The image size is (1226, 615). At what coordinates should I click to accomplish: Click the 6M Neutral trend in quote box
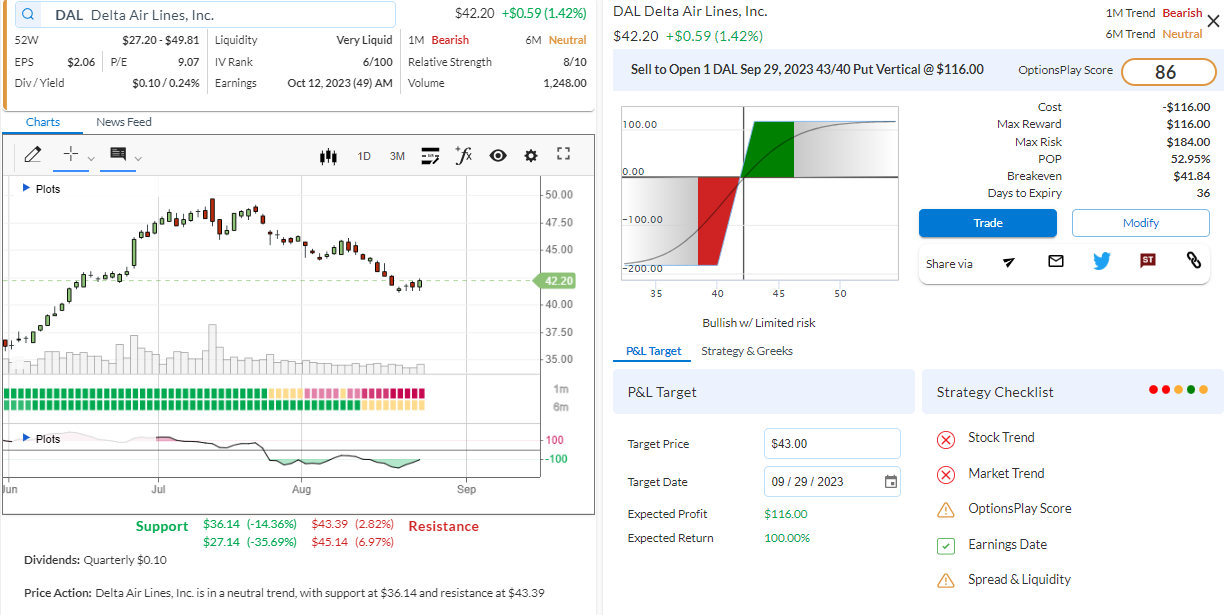pos(567,40)
